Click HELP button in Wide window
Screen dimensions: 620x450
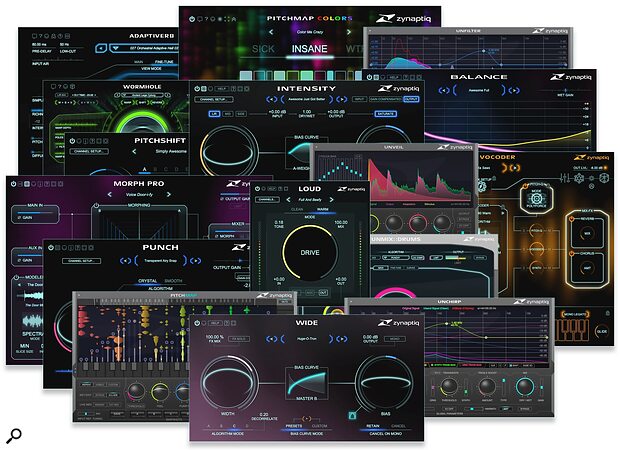coord(215,323)
